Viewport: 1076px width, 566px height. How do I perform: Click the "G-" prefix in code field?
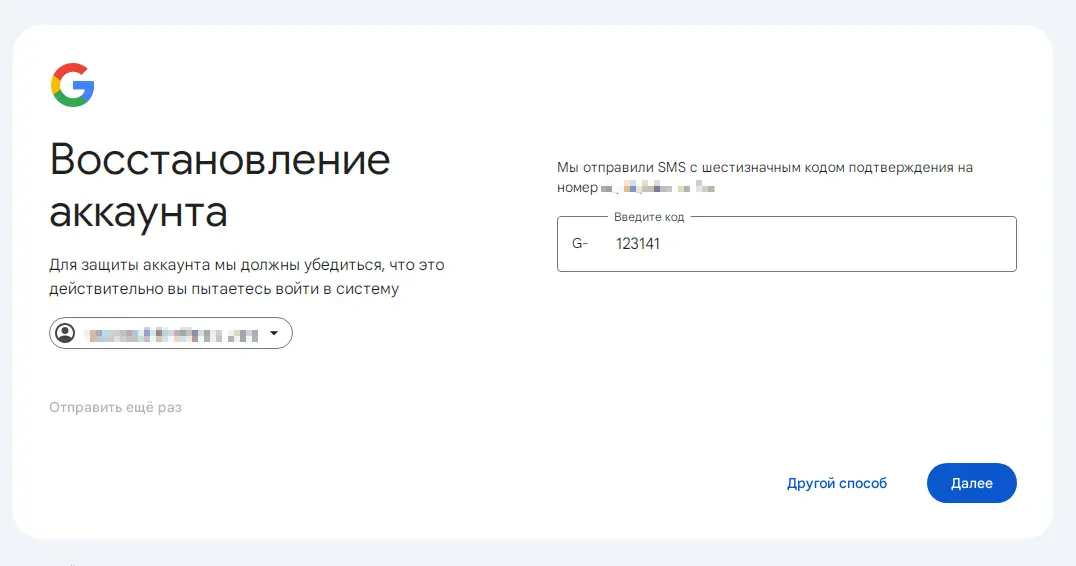point(580,244)
